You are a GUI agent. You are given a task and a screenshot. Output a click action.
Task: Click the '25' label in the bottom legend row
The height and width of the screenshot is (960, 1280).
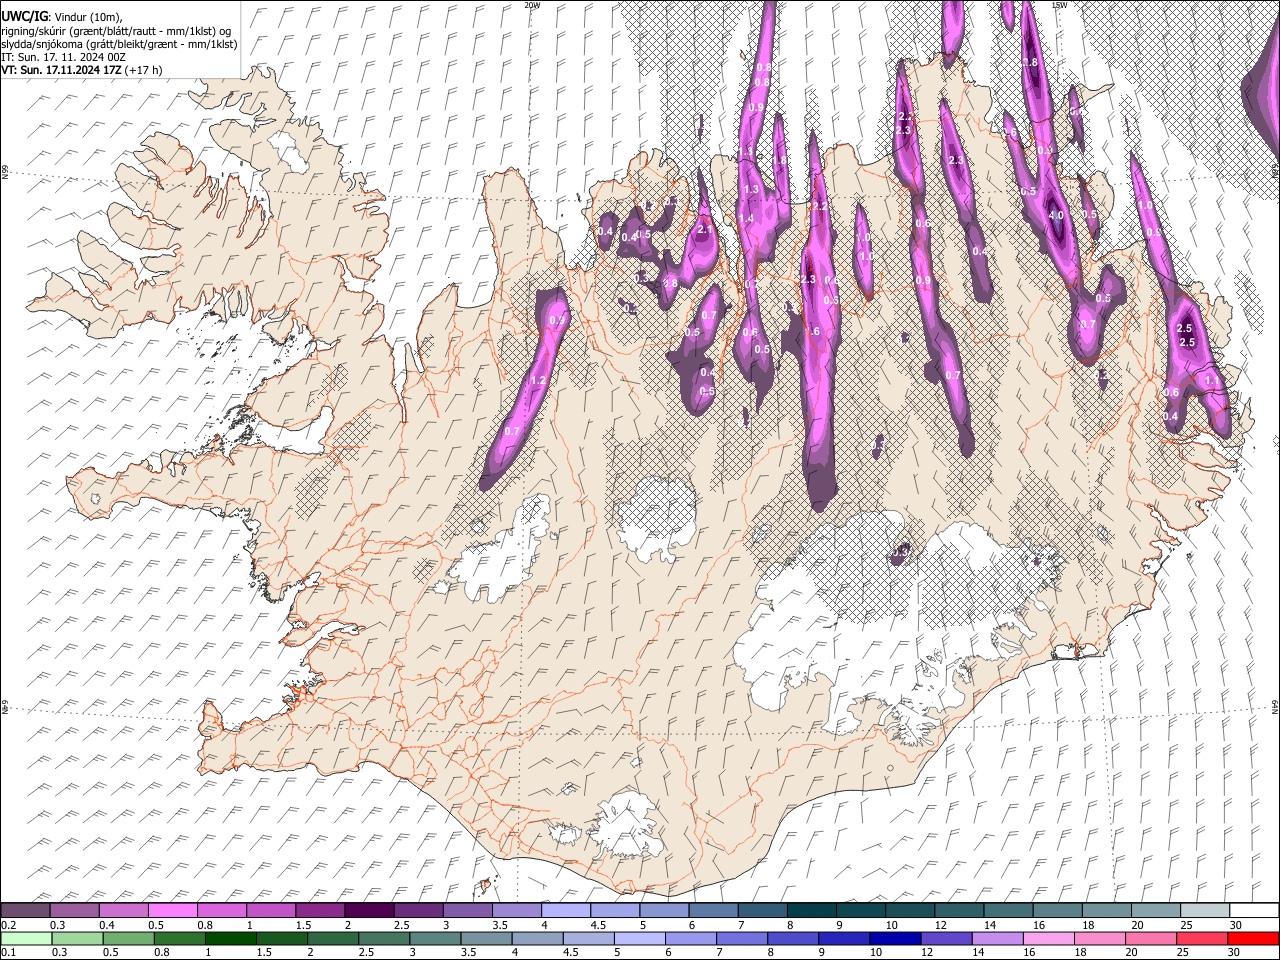(1183, 953)
